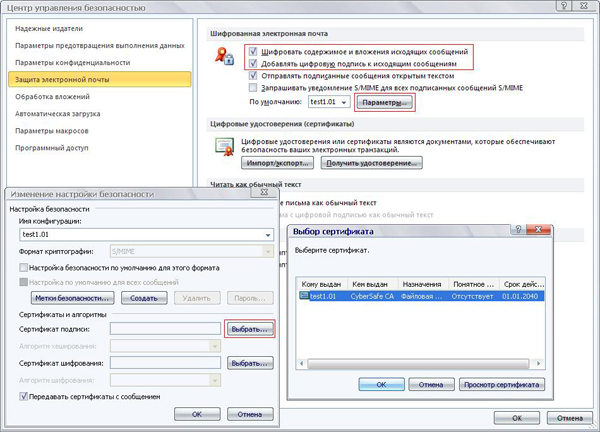Viewport: 600px width, 432px height.
Task: Click the test1.01 certificate row icon
Action: click(x=304, y=296)
